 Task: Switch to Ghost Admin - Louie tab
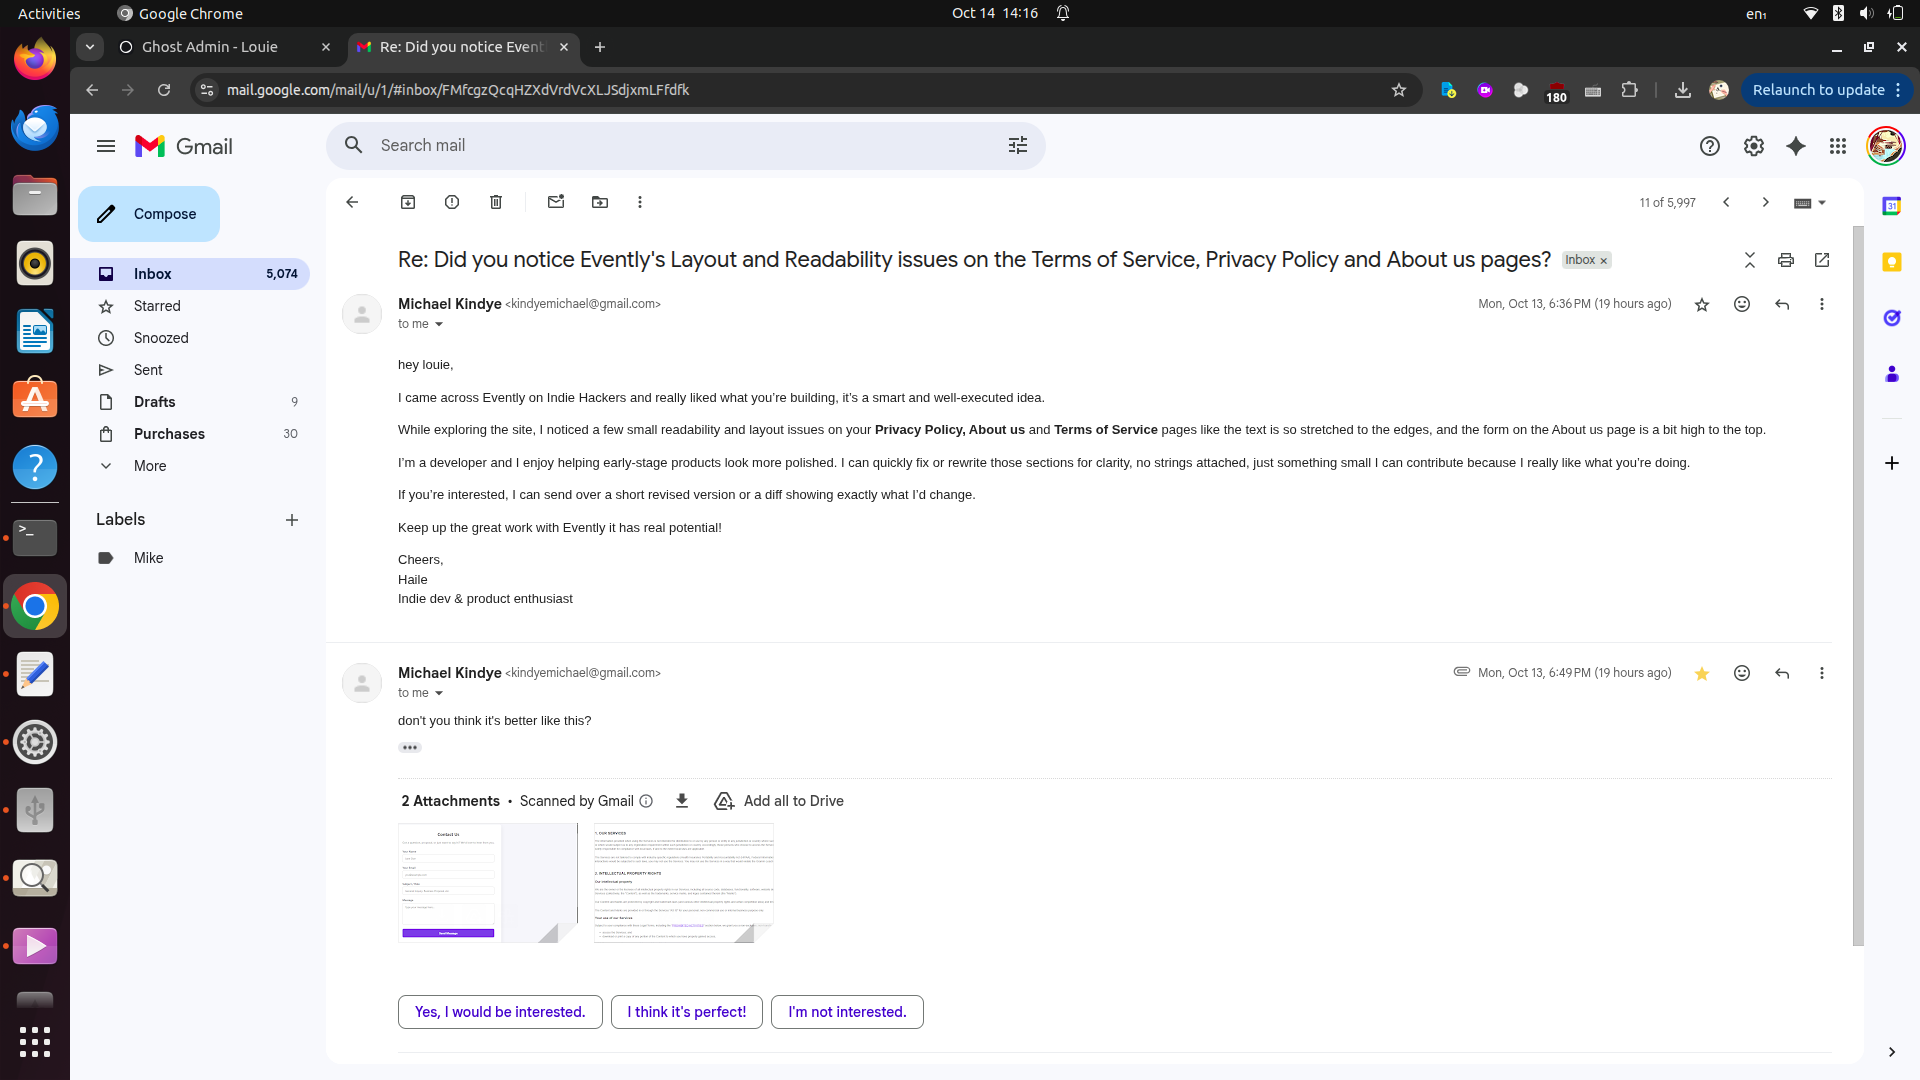[x=210, y=47]
